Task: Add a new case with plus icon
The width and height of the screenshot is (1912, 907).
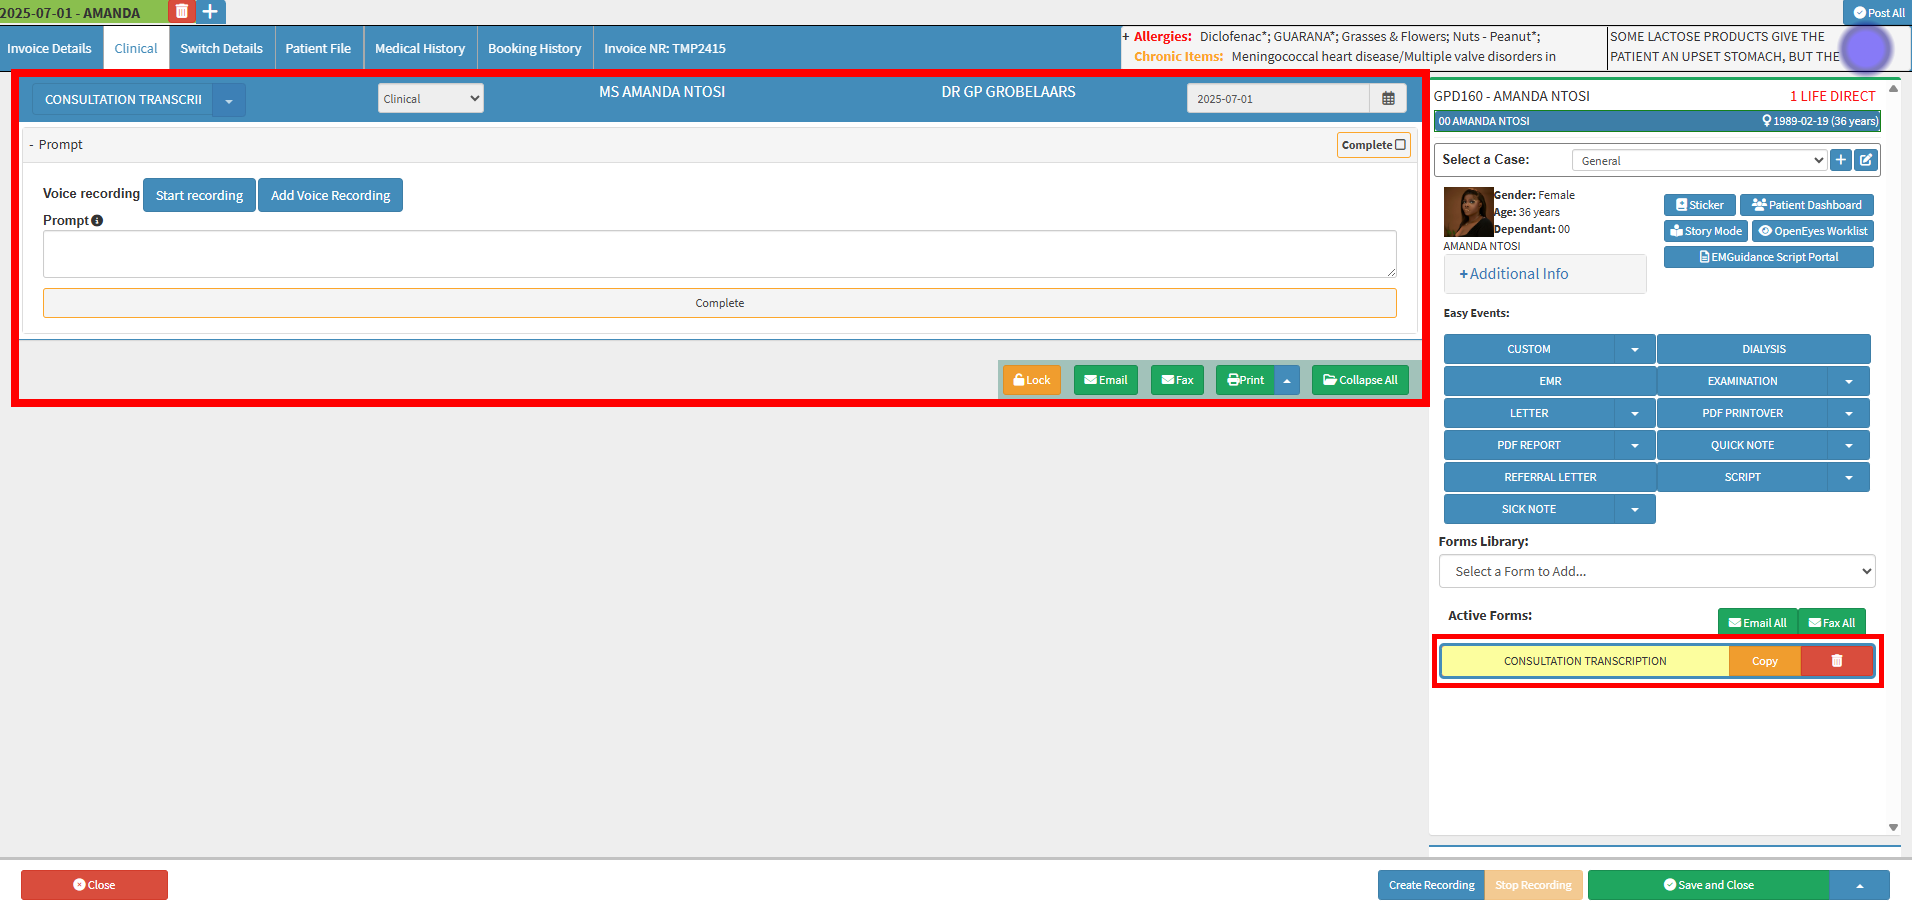Action: [1841, 160]
